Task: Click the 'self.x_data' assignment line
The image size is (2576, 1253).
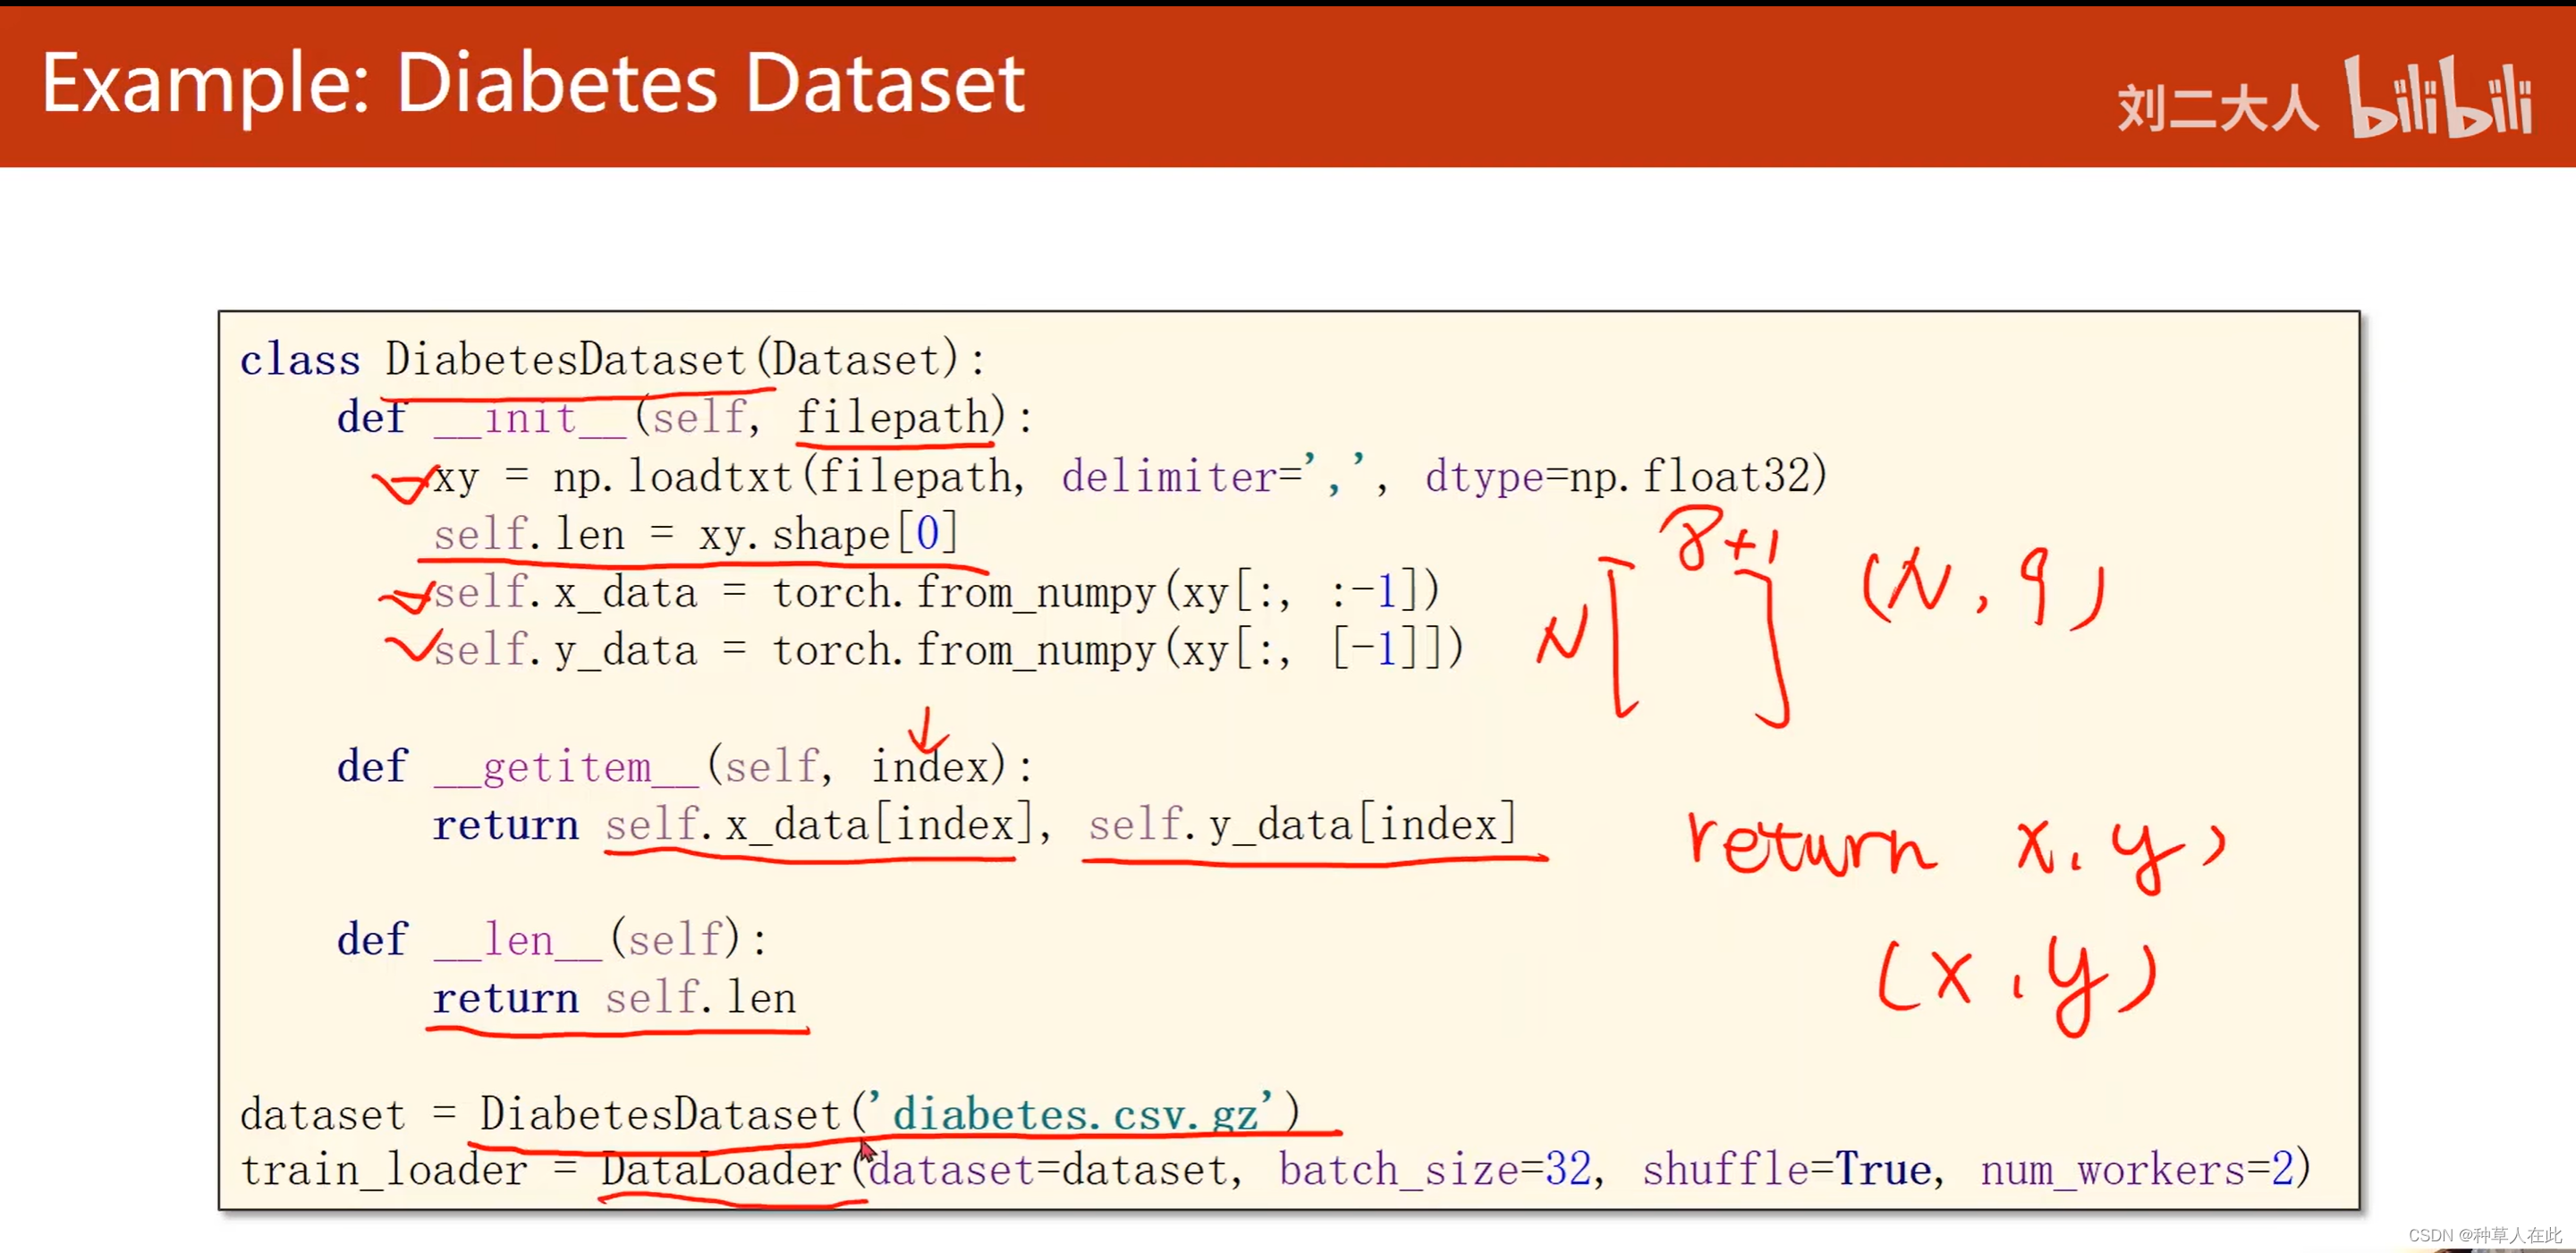Action: 936,592
